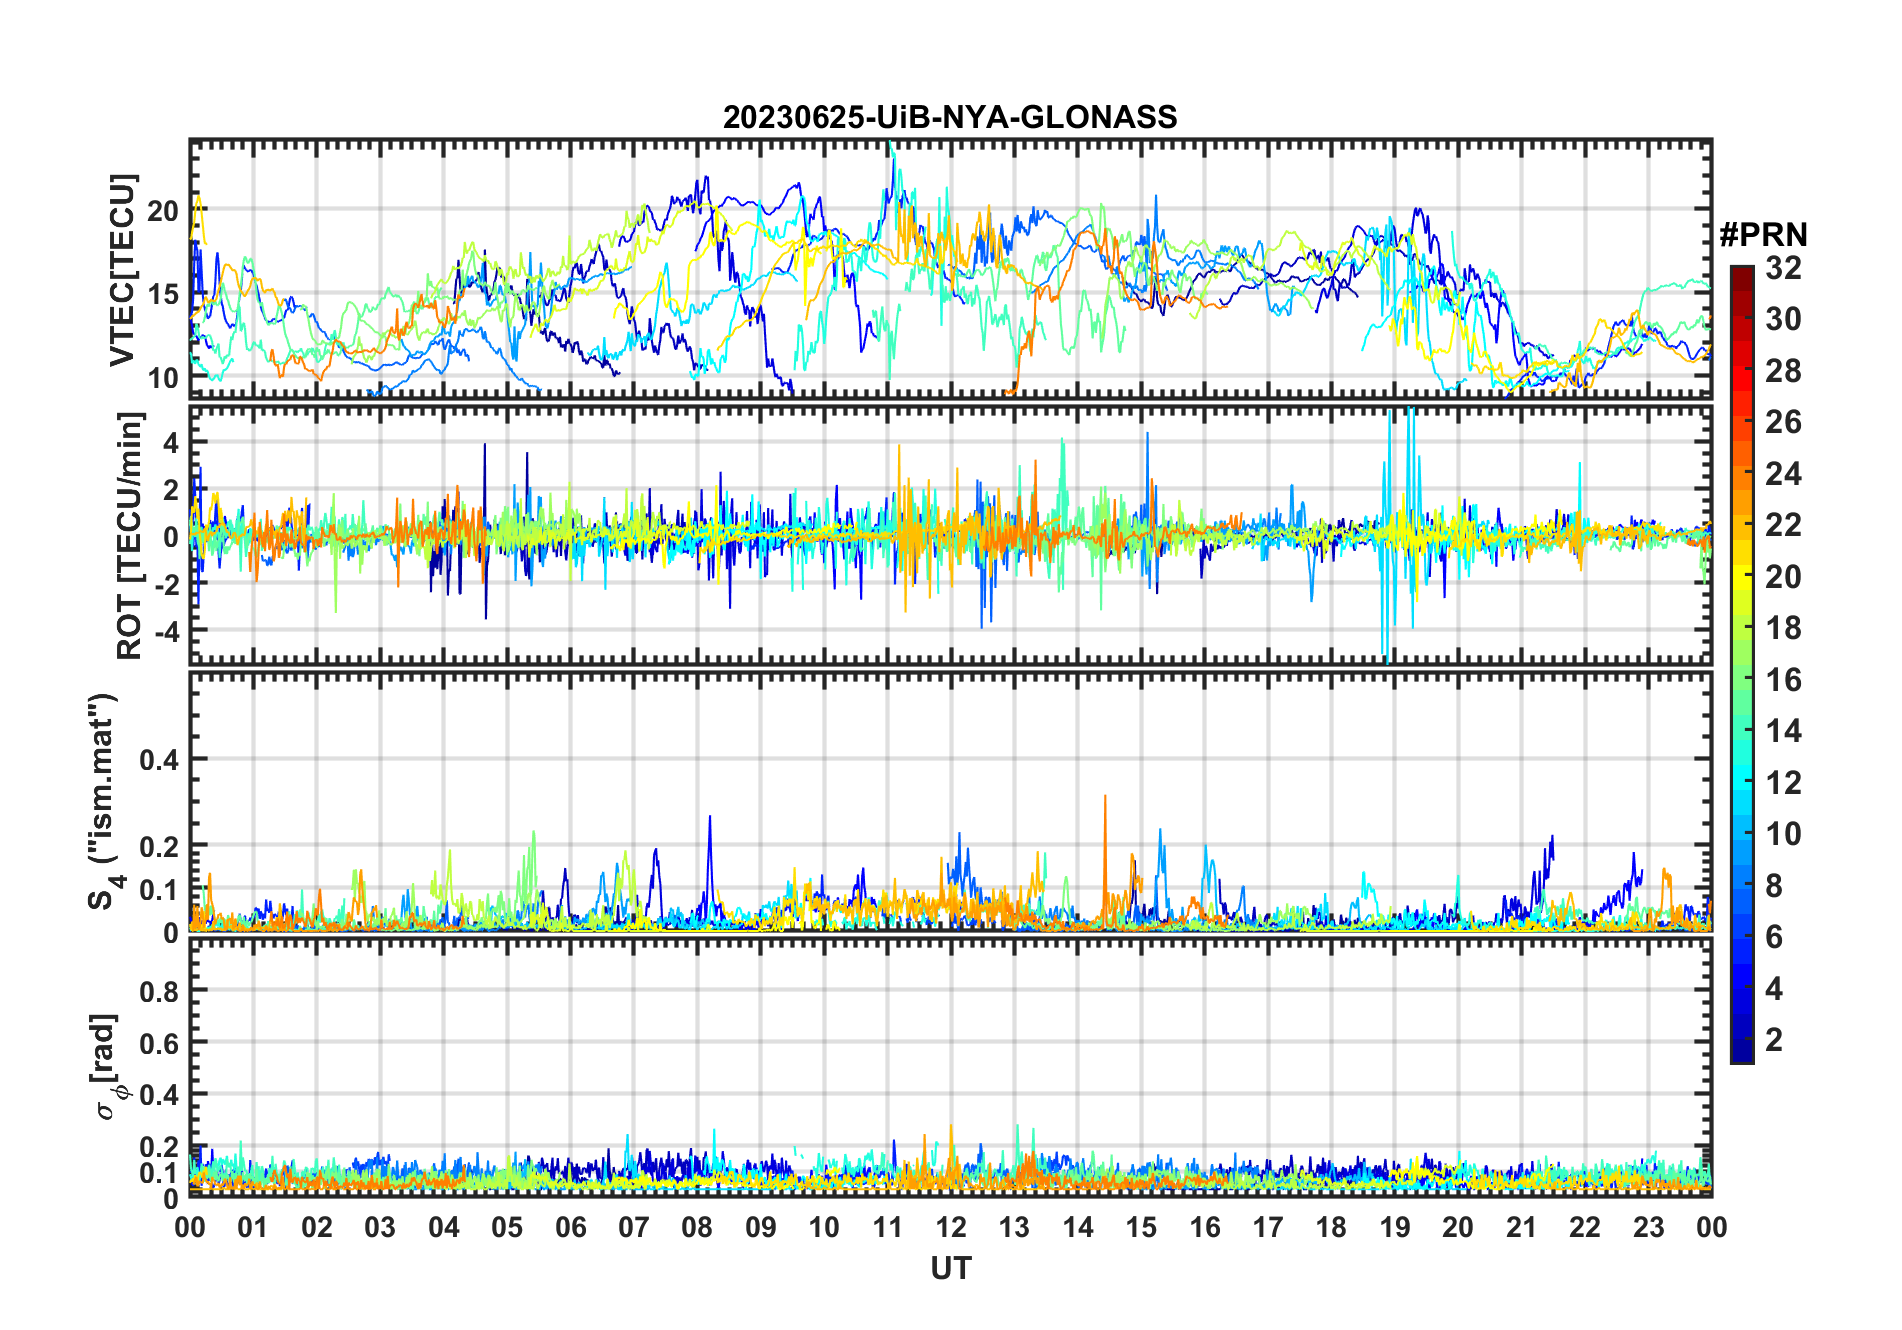Click the PRN colorbar tick label 12
Viewport: 1902px width, 1330px height.
(x=1783, y=782)
